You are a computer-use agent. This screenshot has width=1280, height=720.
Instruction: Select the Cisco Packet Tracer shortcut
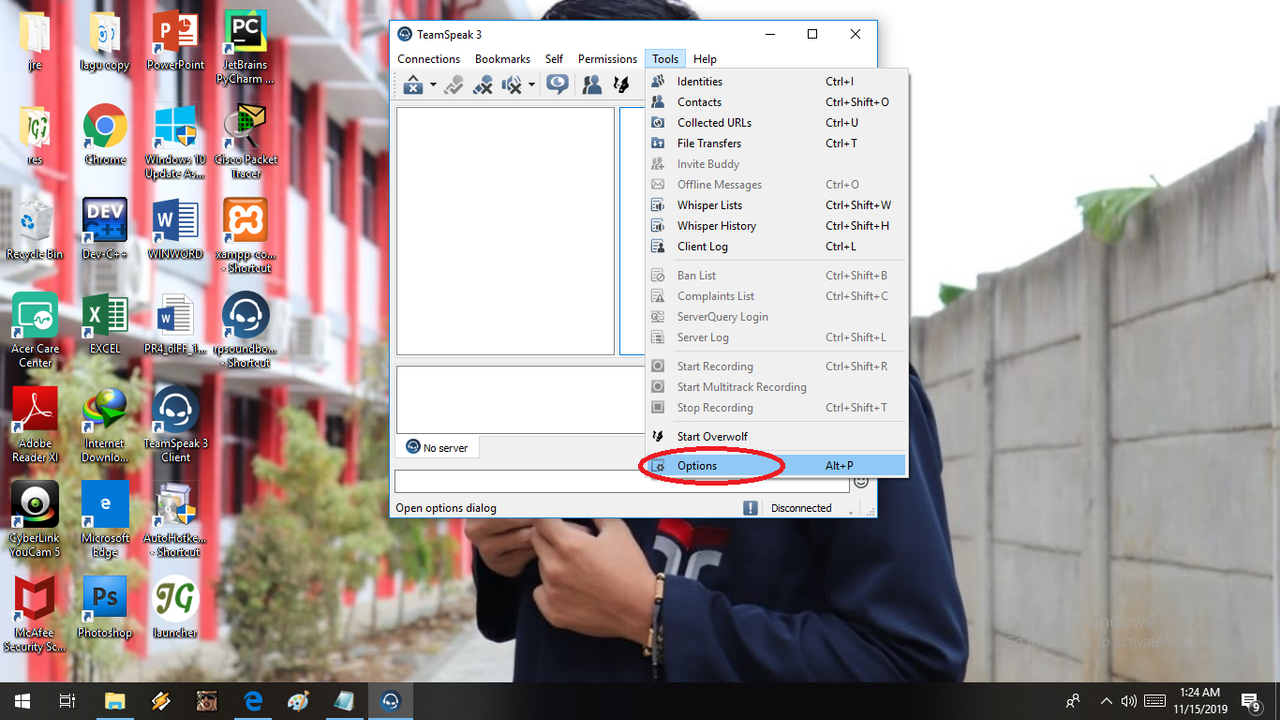(x=245, y=142)
